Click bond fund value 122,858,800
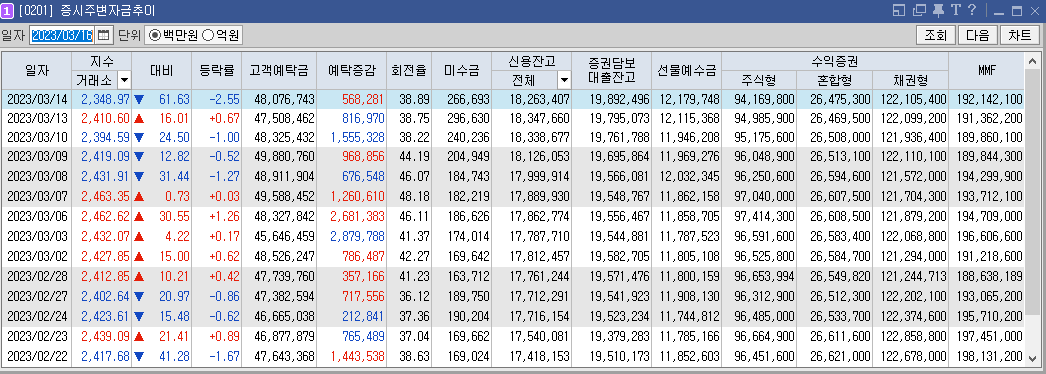This screenshot has height=374, width=1046. [913, 336]
